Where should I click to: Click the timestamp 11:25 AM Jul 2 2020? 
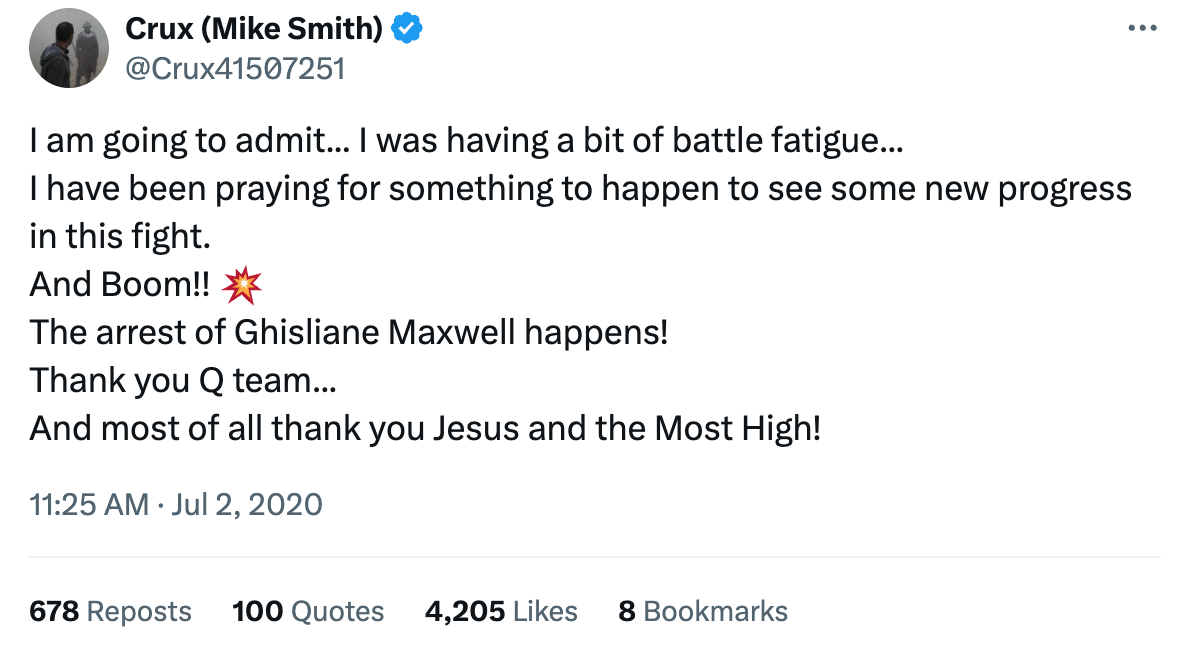175,505
